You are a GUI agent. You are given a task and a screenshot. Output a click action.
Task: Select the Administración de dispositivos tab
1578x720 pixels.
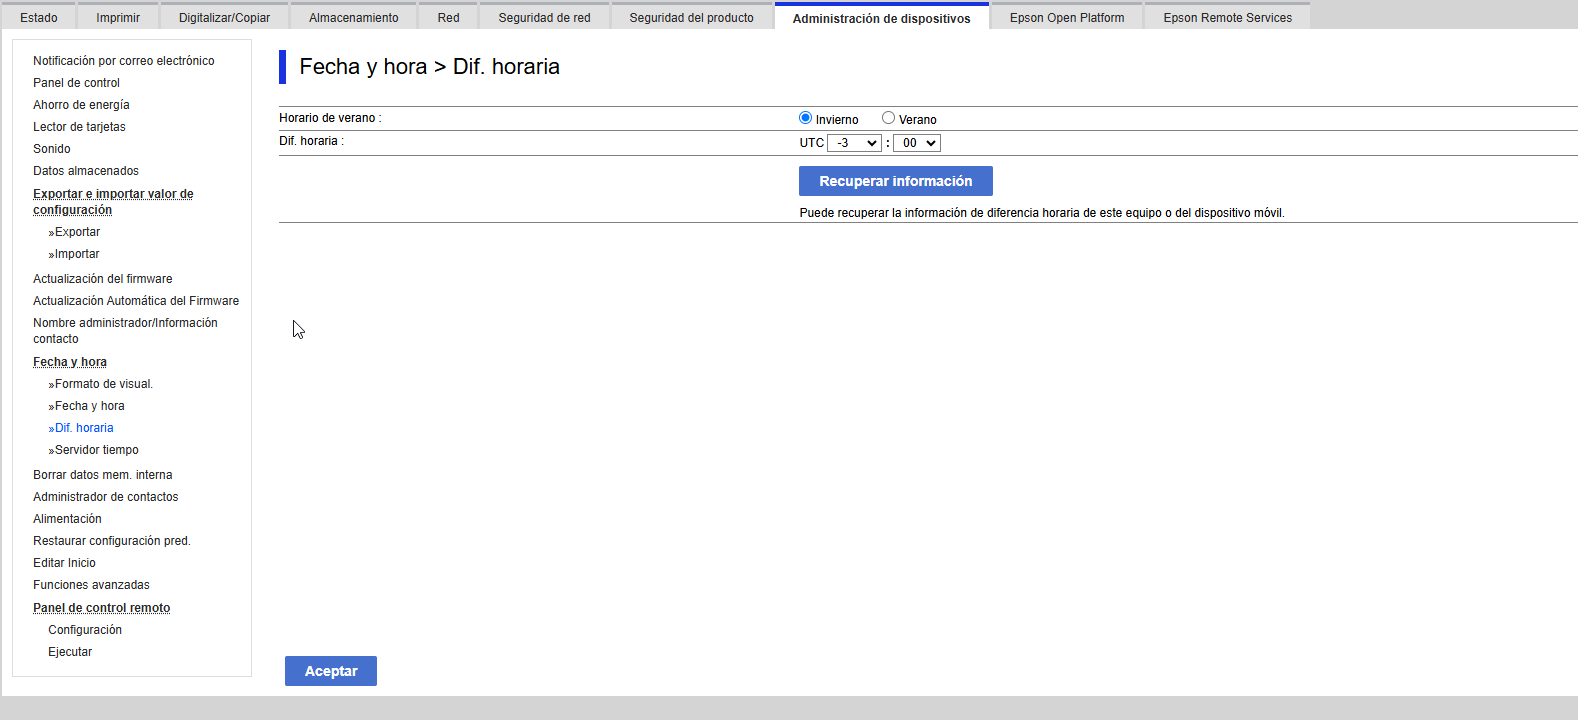881,17
